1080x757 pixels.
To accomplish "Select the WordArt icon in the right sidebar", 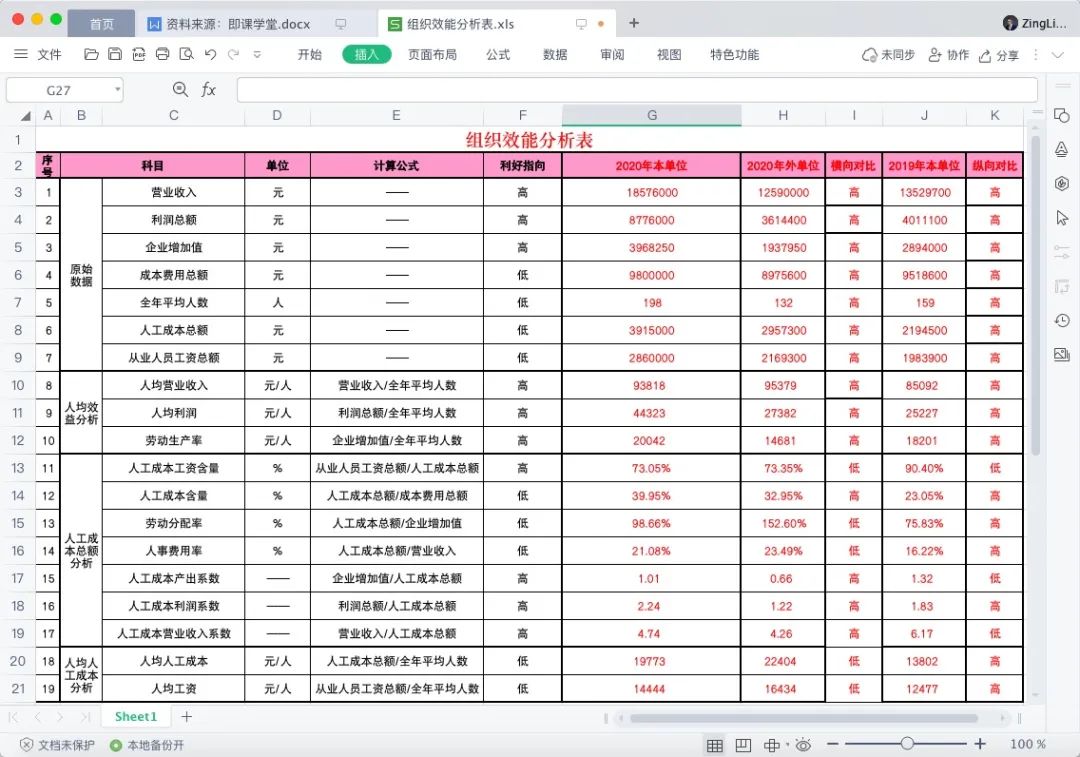I will tap(1062, 148).
